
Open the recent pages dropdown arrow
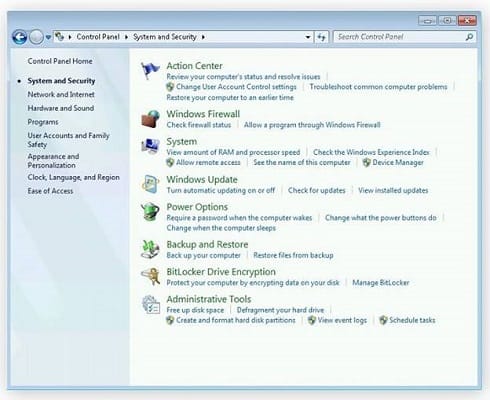point(48,37)
